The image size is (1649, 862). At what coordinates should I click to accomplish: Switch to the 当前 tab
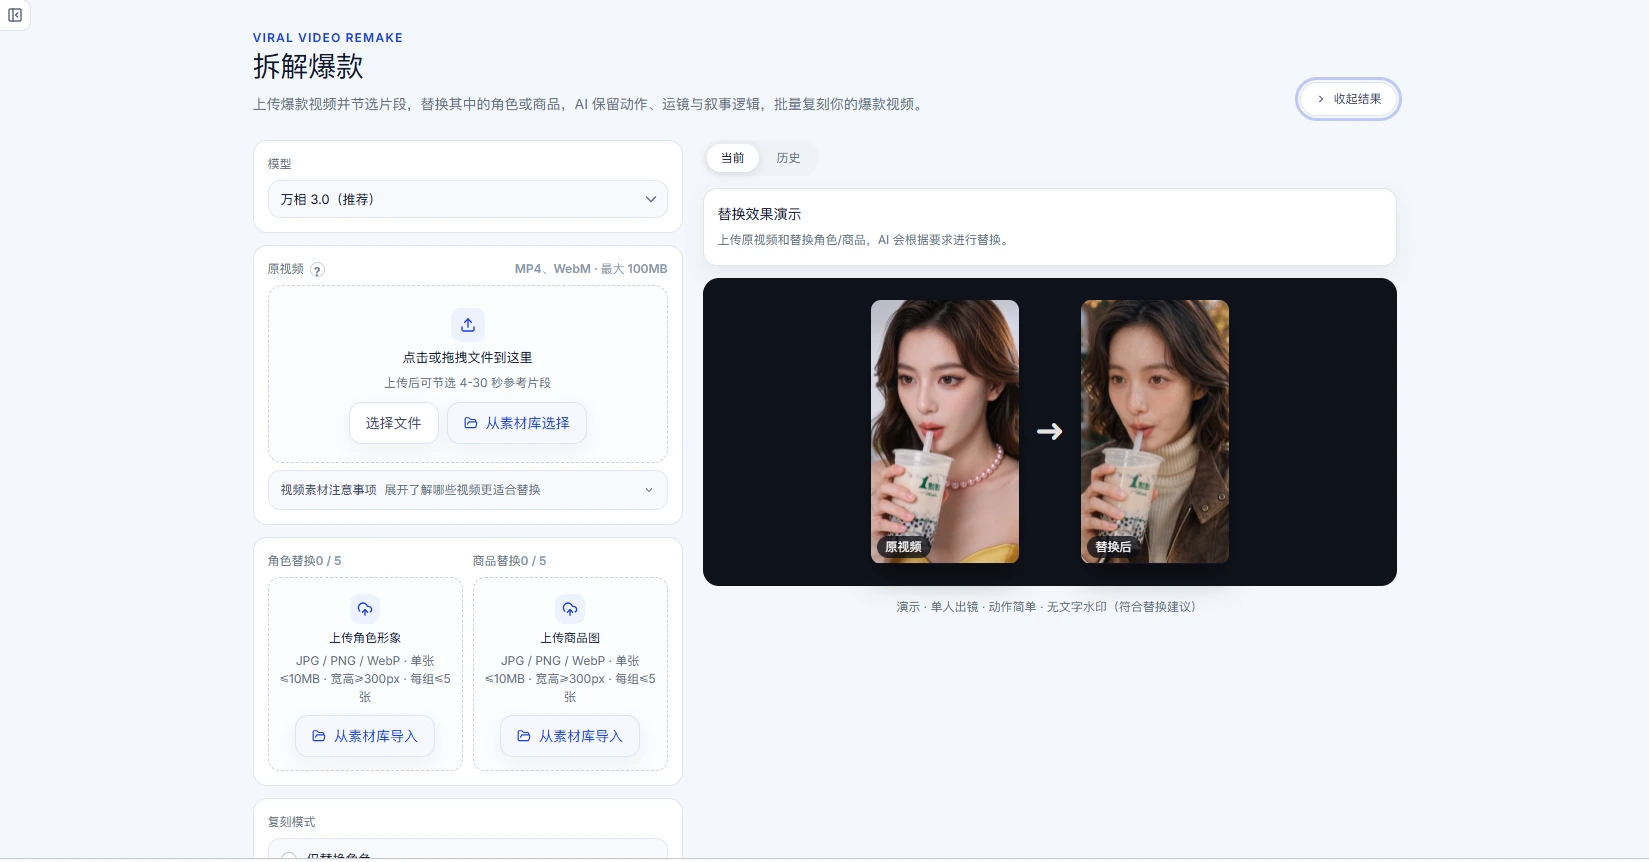pyautogui.click(x=733, y=158)
